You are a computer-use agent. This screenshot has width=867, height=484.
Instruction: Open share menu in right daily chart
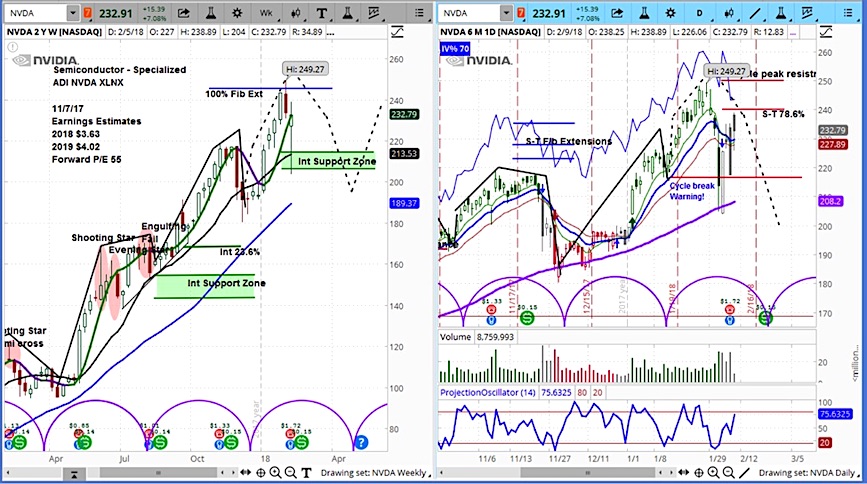(x=617, y=13)
